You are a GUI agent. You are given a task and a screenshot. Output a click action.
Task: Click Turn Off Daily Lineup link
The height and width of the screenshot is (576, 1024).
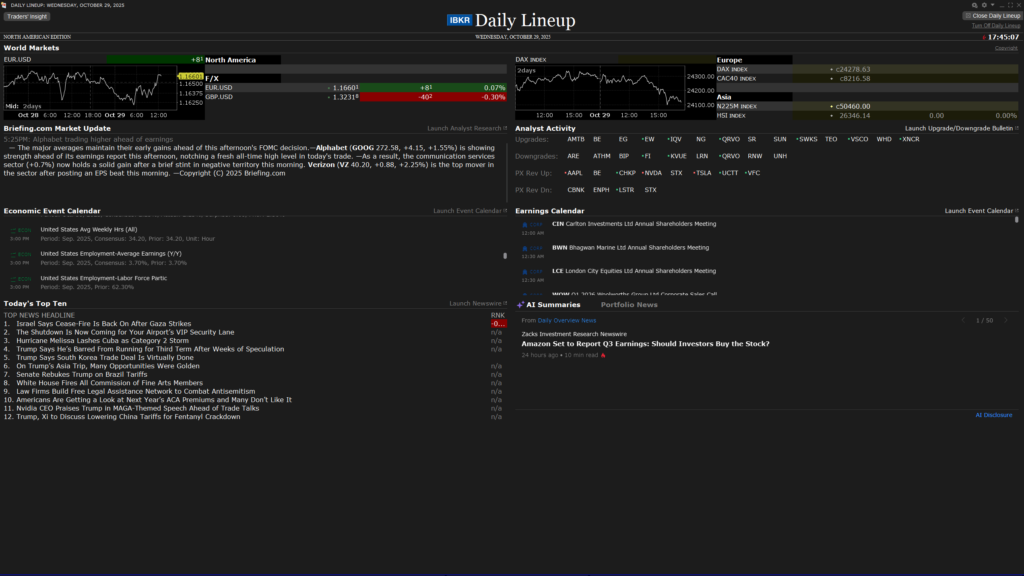[x=995, y=25]
